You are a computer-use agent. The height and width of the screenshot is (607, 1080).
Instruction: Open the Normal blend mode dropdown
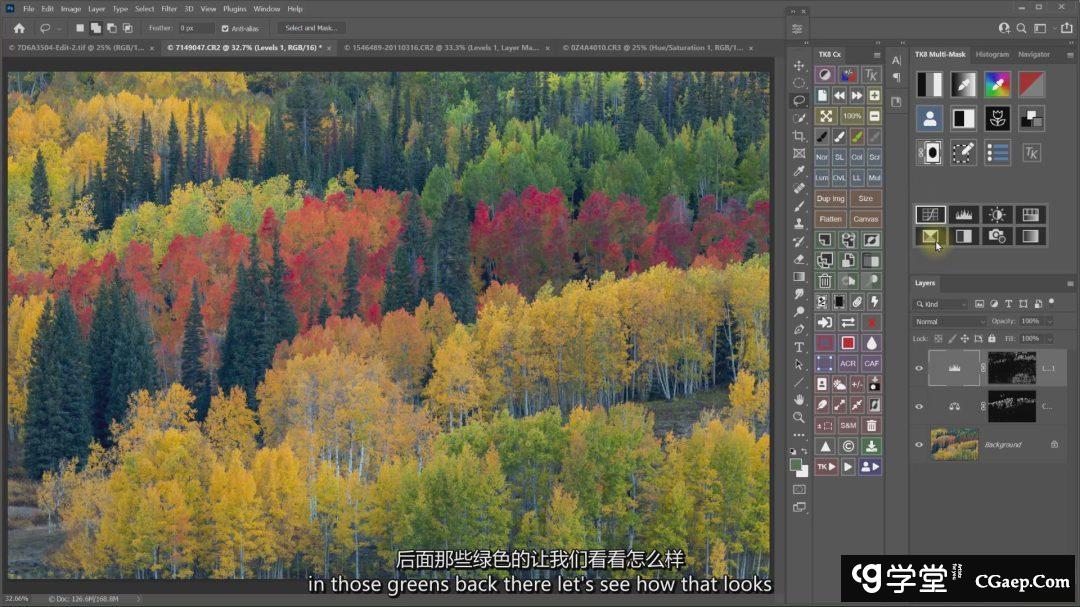tap(949, 322)
